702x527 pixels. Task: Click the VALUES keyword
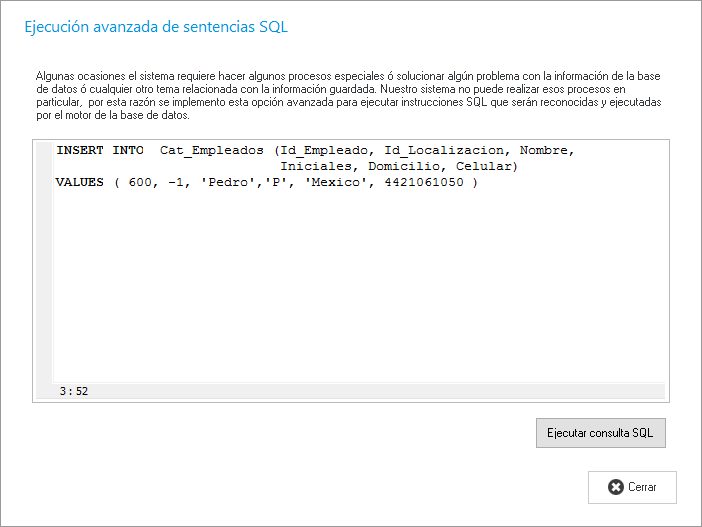tap(80, 183)
